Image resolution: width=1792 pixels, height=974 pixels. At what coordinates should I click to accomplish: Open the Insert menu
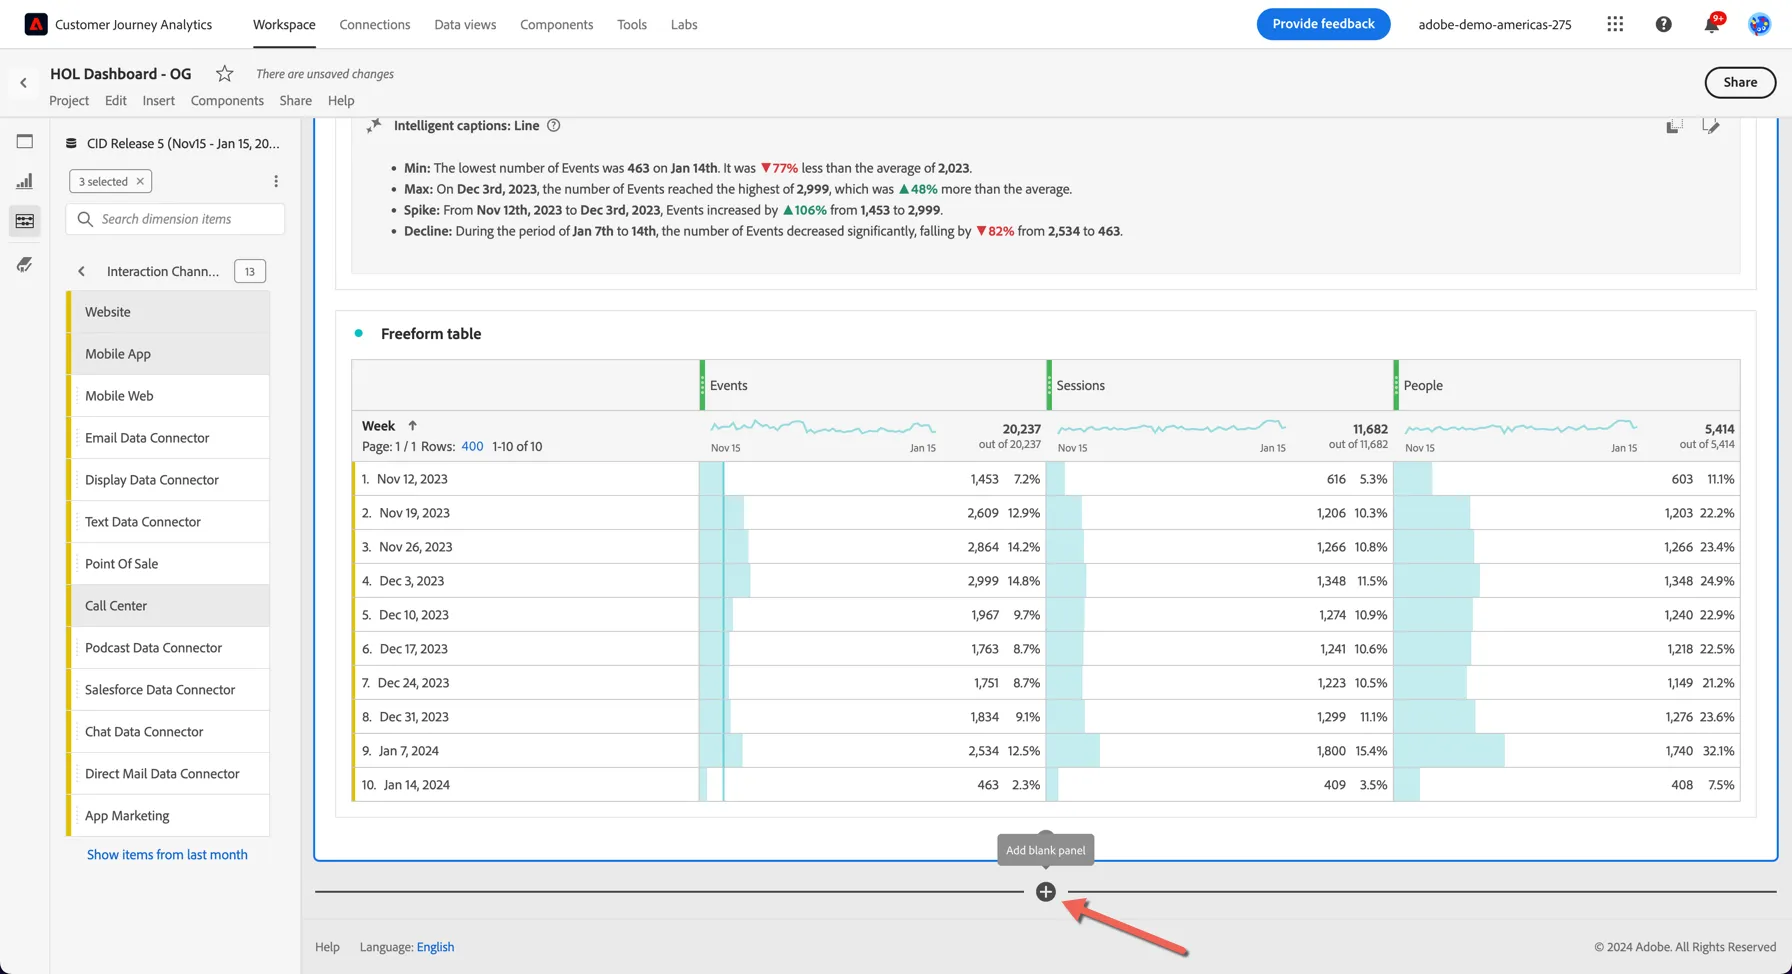pos(158,100)
